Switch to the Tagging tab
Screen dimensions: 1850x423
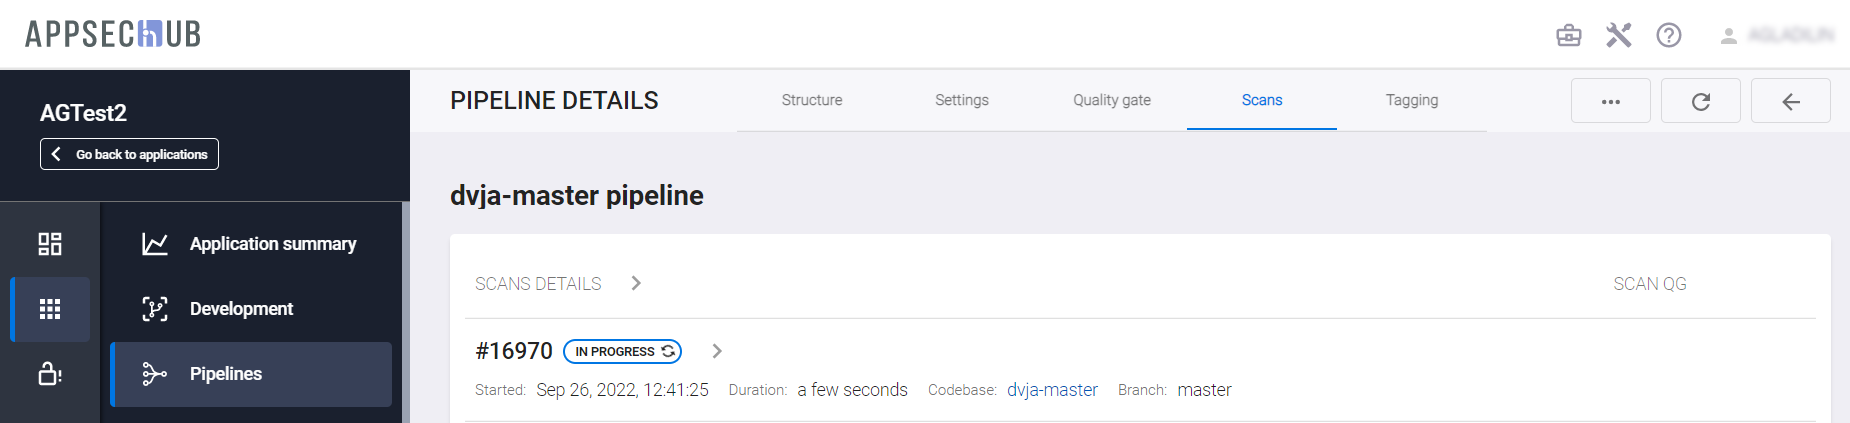click(x=1412, y=100)
